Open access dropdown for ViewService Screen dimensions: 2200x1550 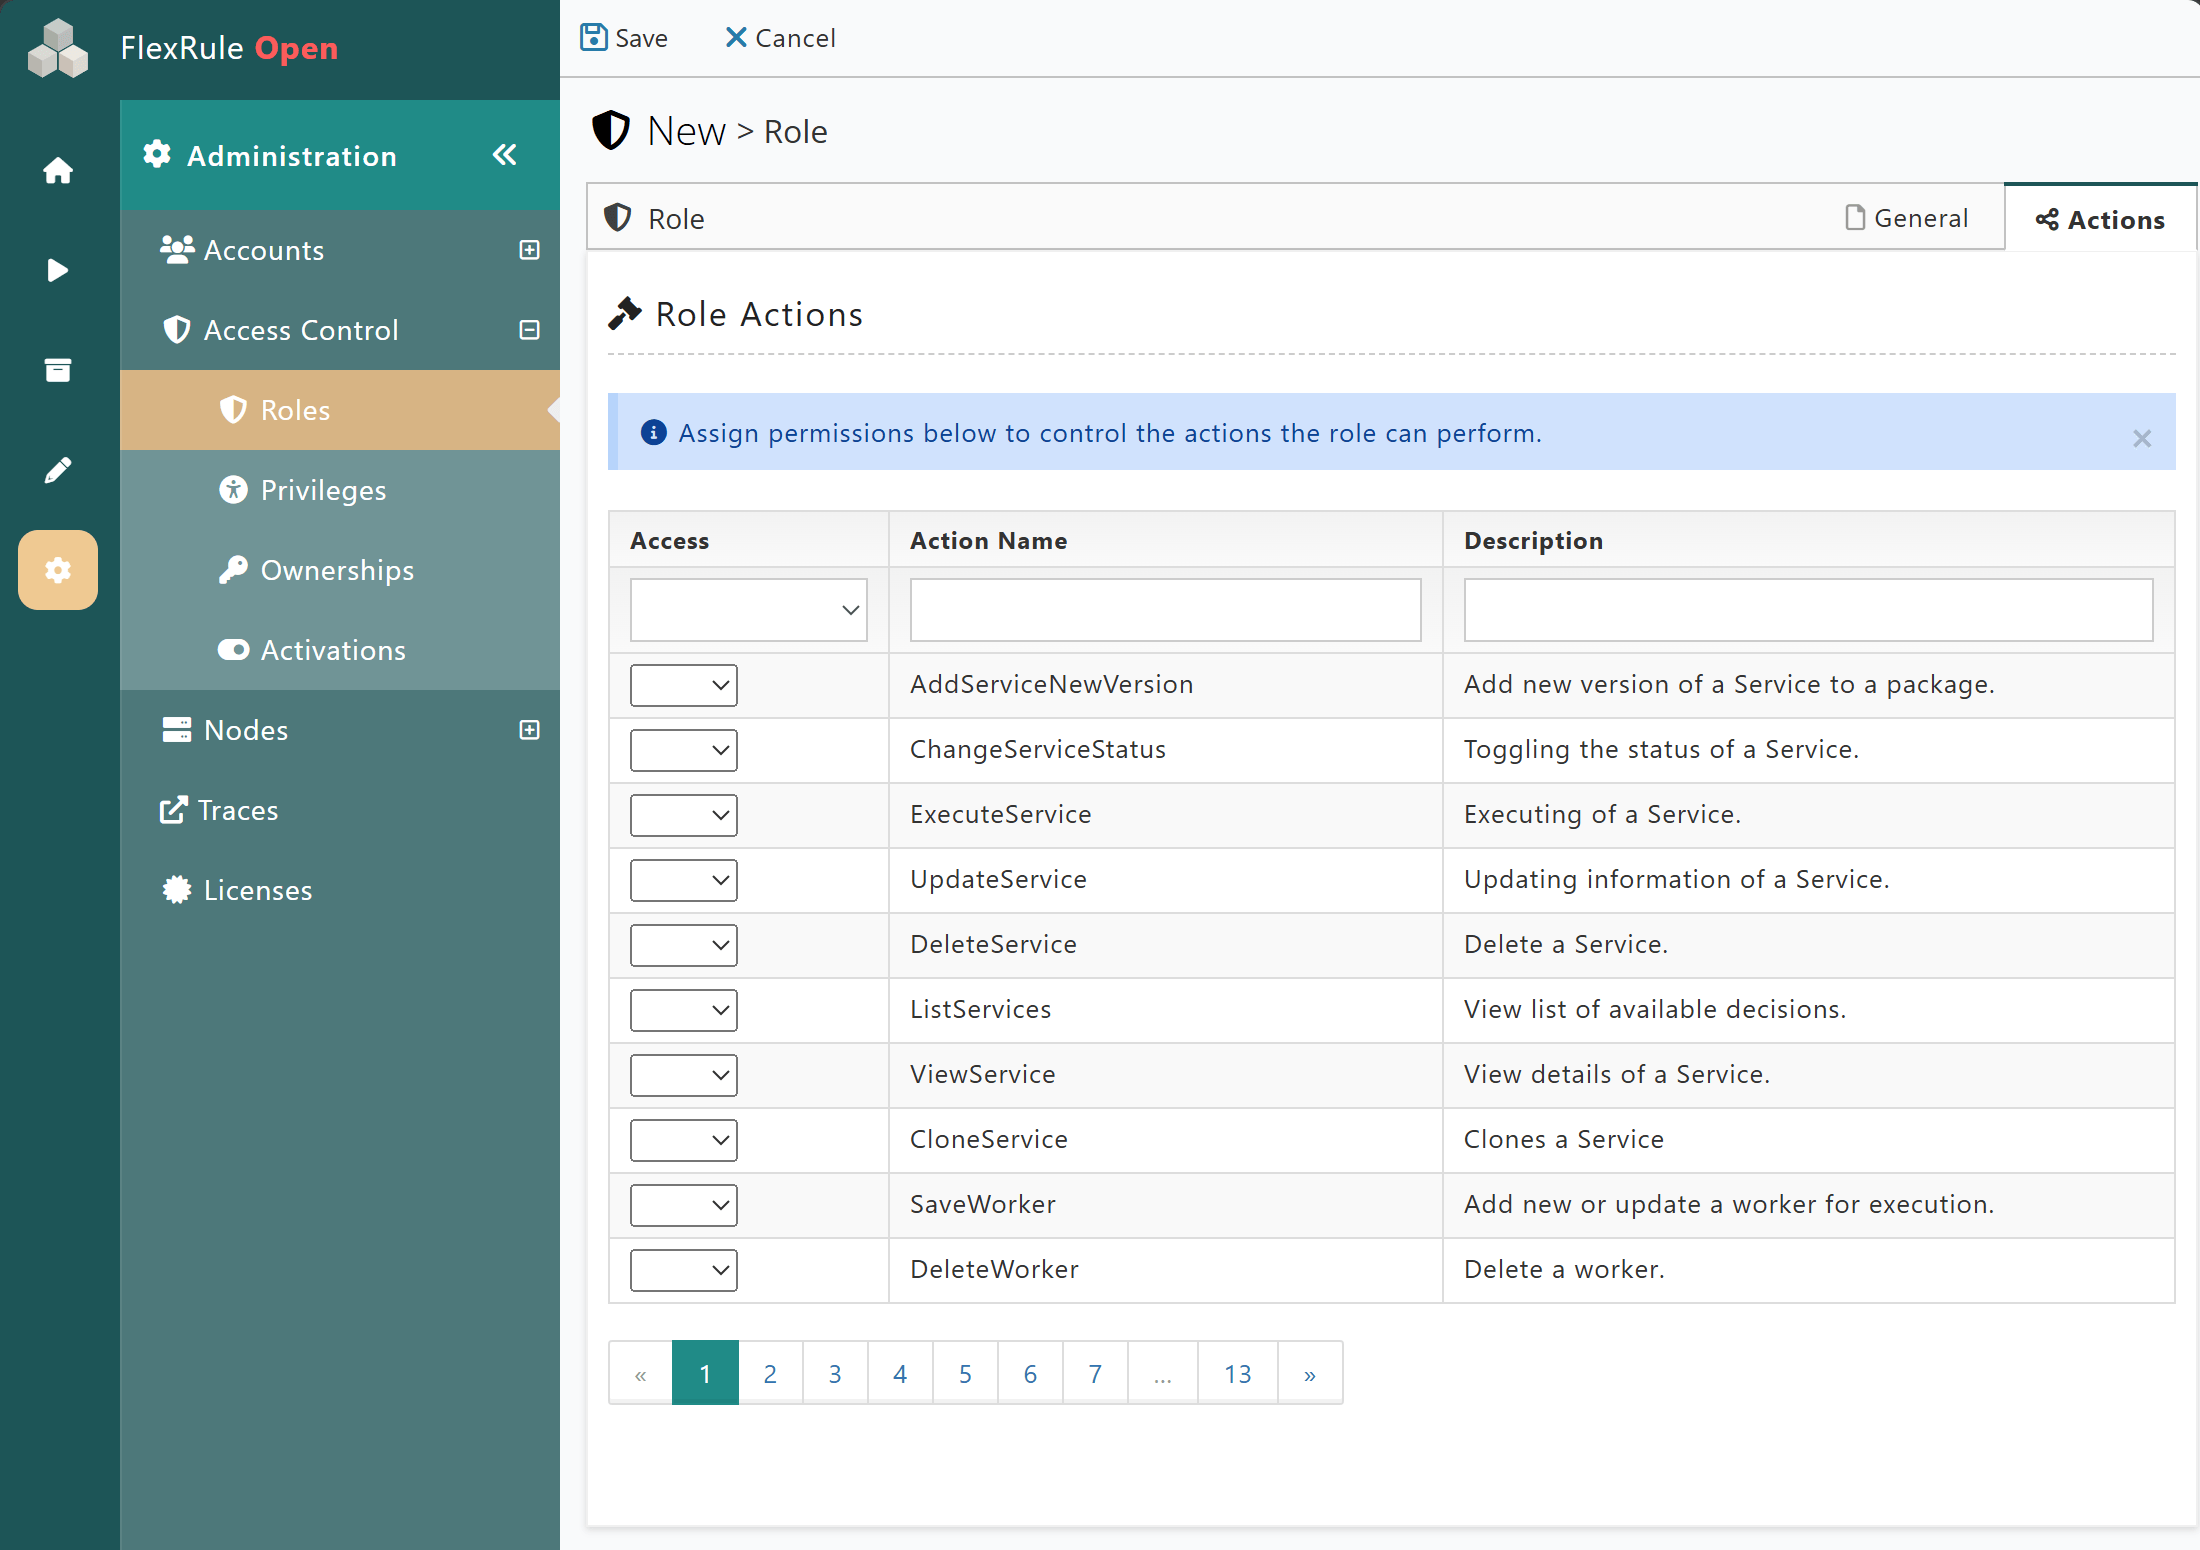pyautogui.click(x=684, y=1075)
